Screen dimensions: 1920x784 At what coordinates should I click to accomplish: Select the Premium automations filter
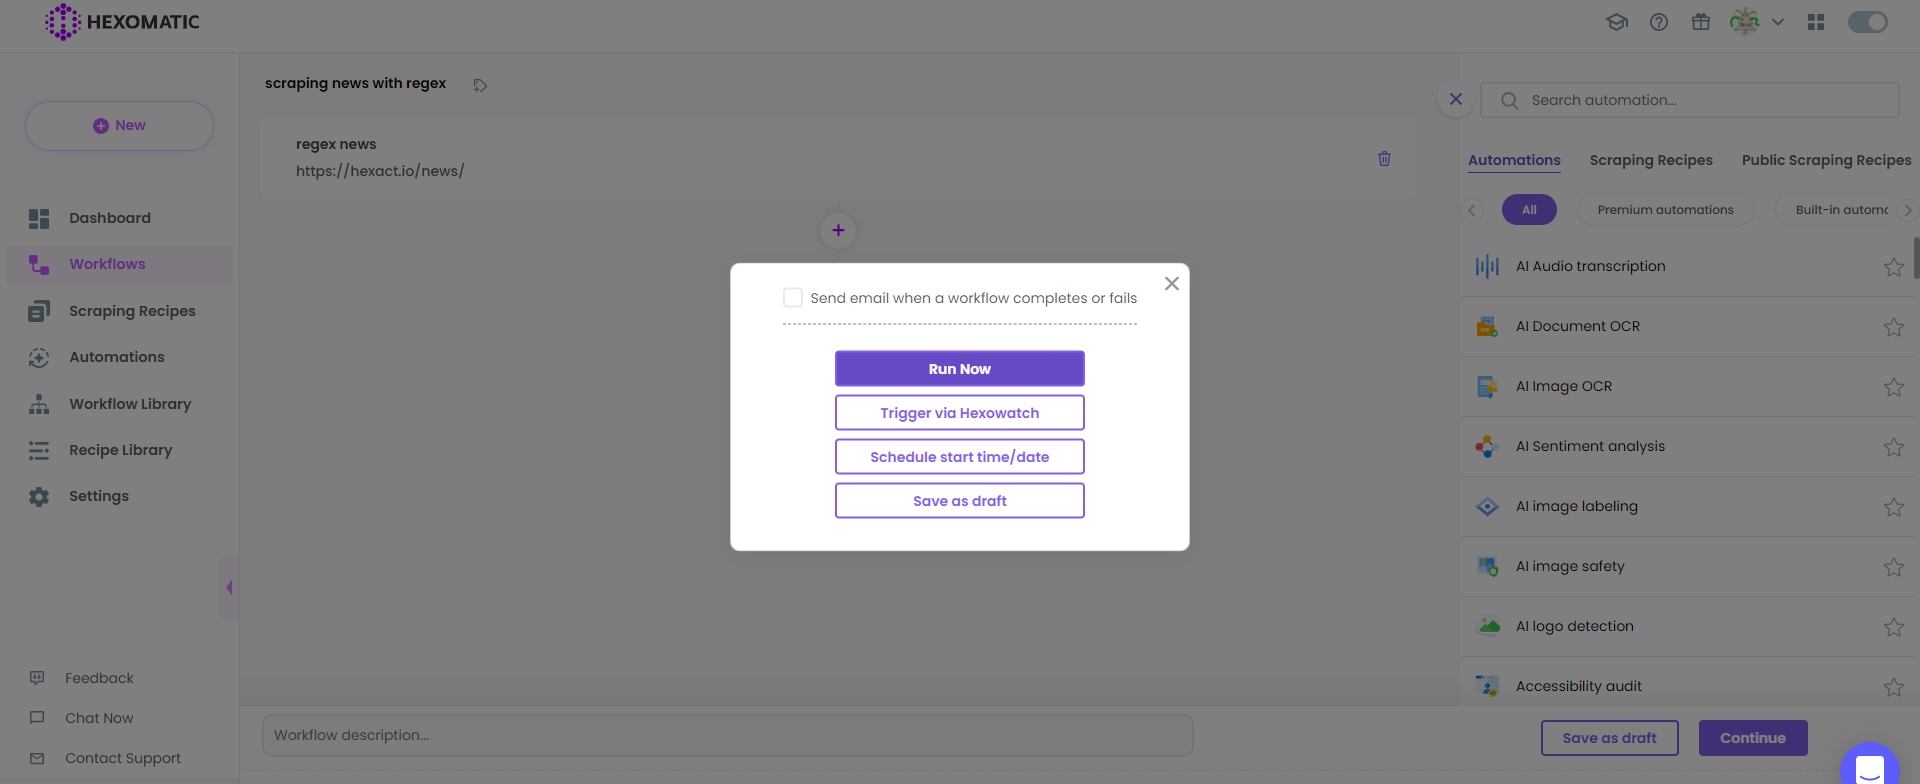pos(1666,210)
